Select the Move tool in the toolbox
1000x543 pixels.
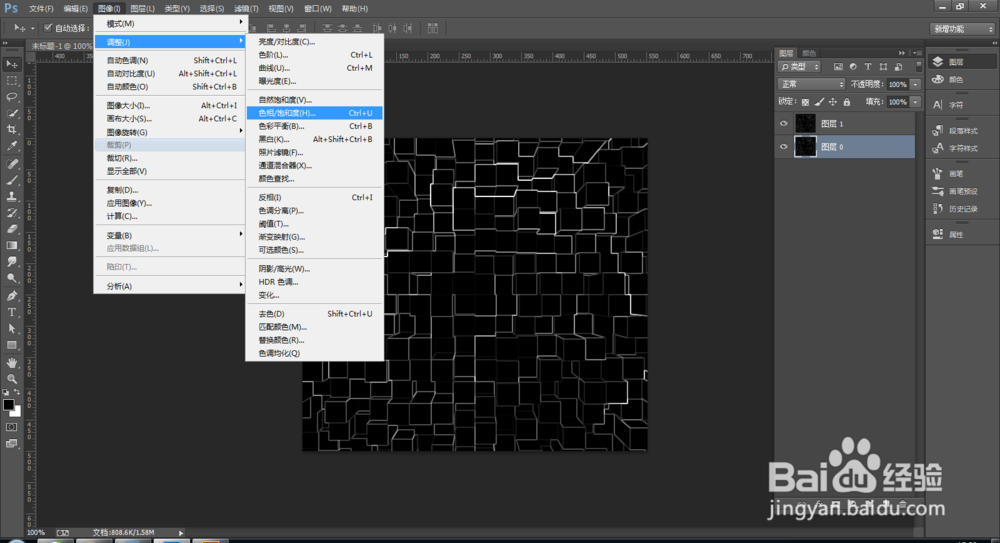11,64
